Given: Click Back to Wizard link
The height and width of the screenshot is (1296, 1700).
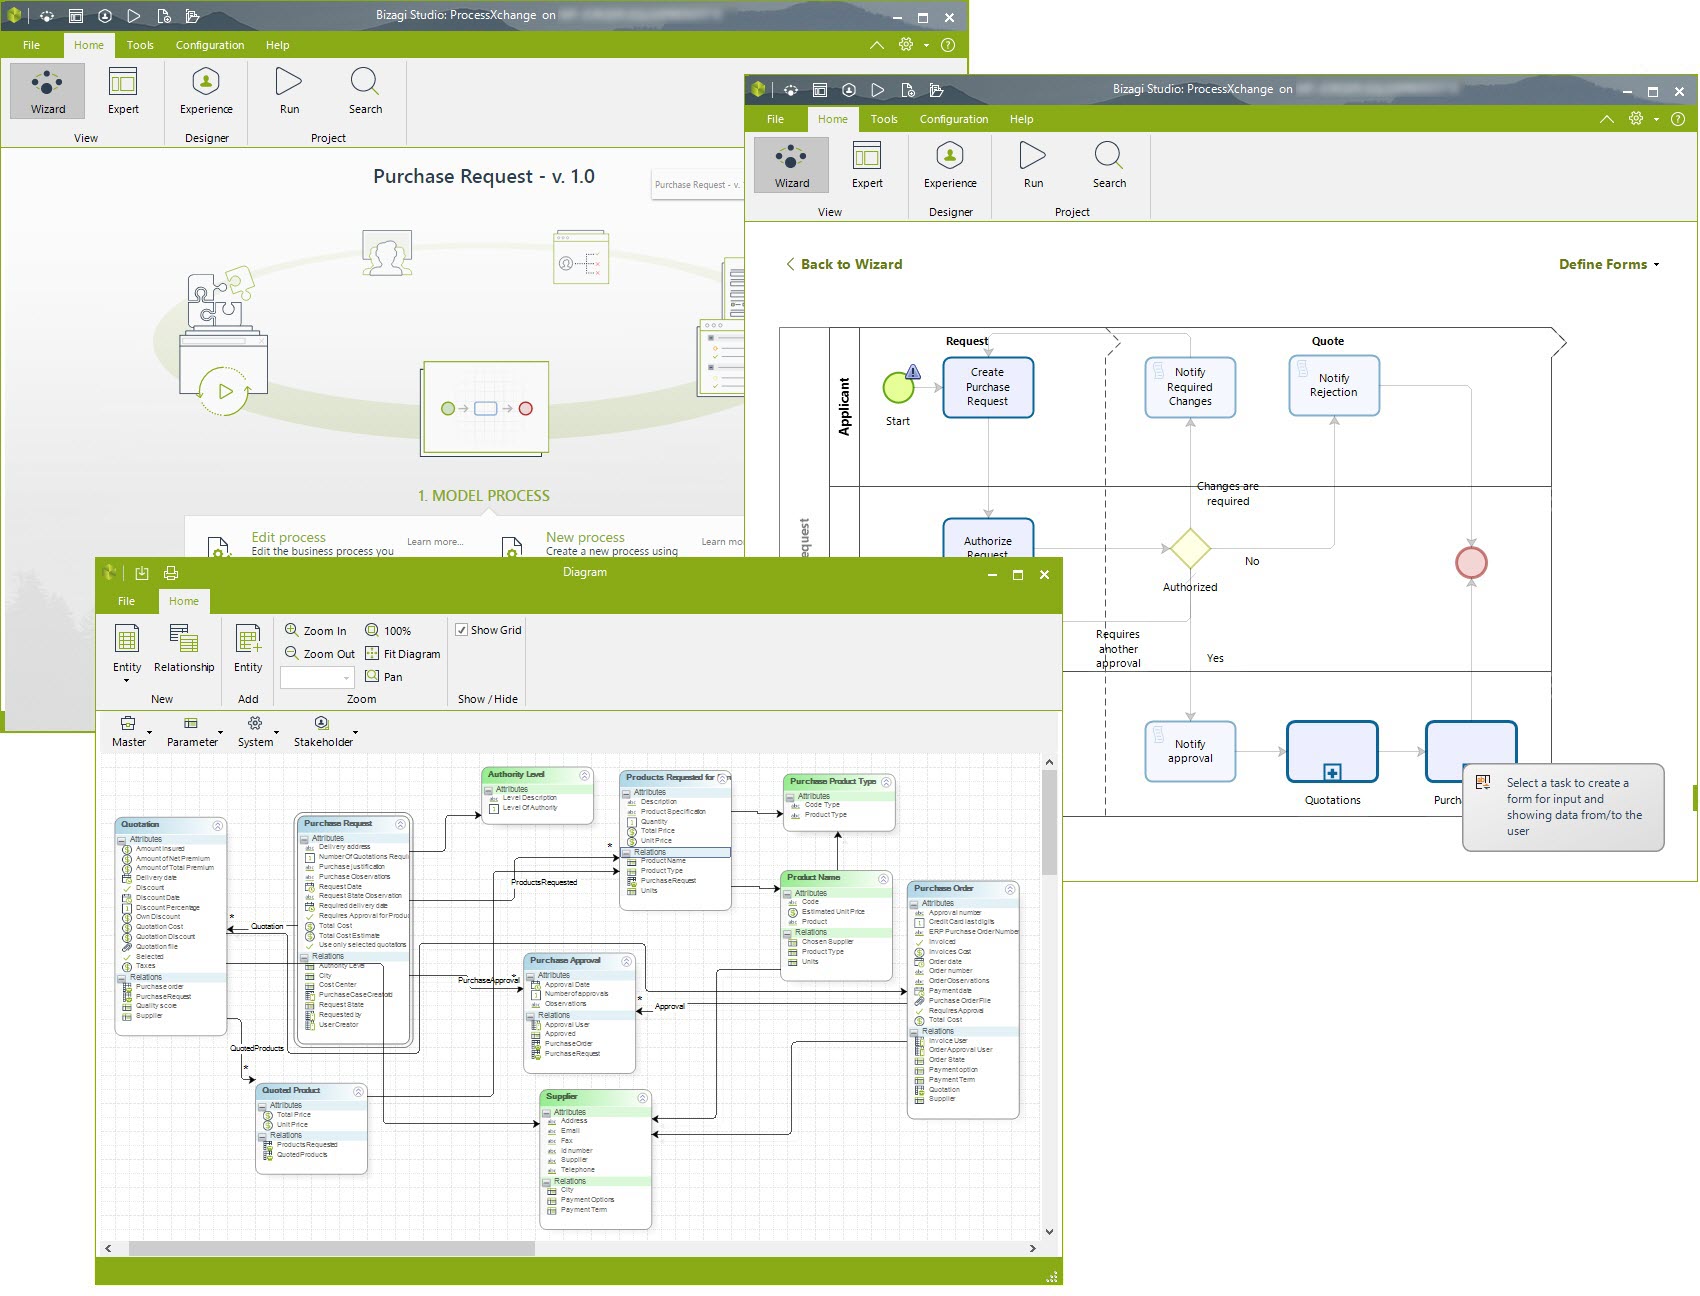Looking at the screenshot, I should pos(844,264).
